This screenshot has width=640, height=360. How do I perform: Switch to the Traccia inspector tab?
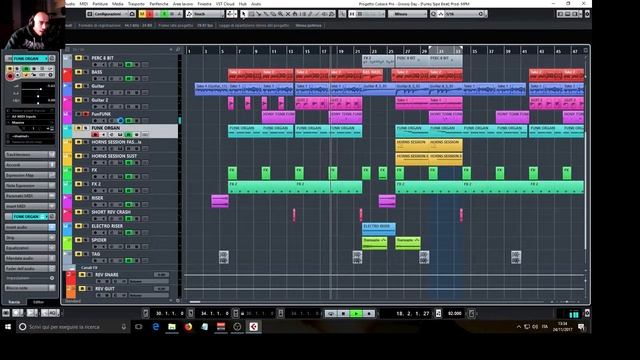(15, 302)
